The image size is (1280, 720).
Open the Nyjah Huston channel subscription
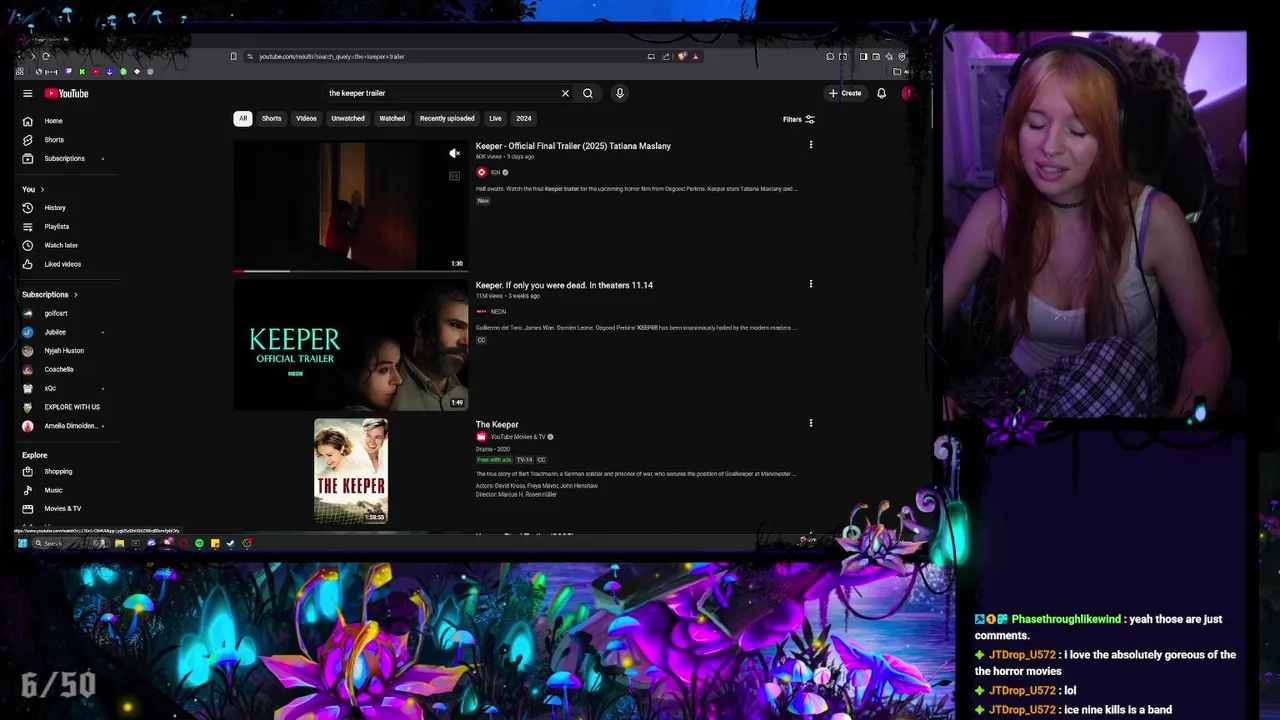tap(62, 351)
